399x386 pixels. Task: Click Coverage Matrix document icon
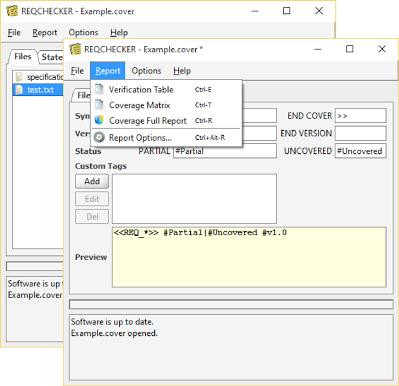coord(99,105)
